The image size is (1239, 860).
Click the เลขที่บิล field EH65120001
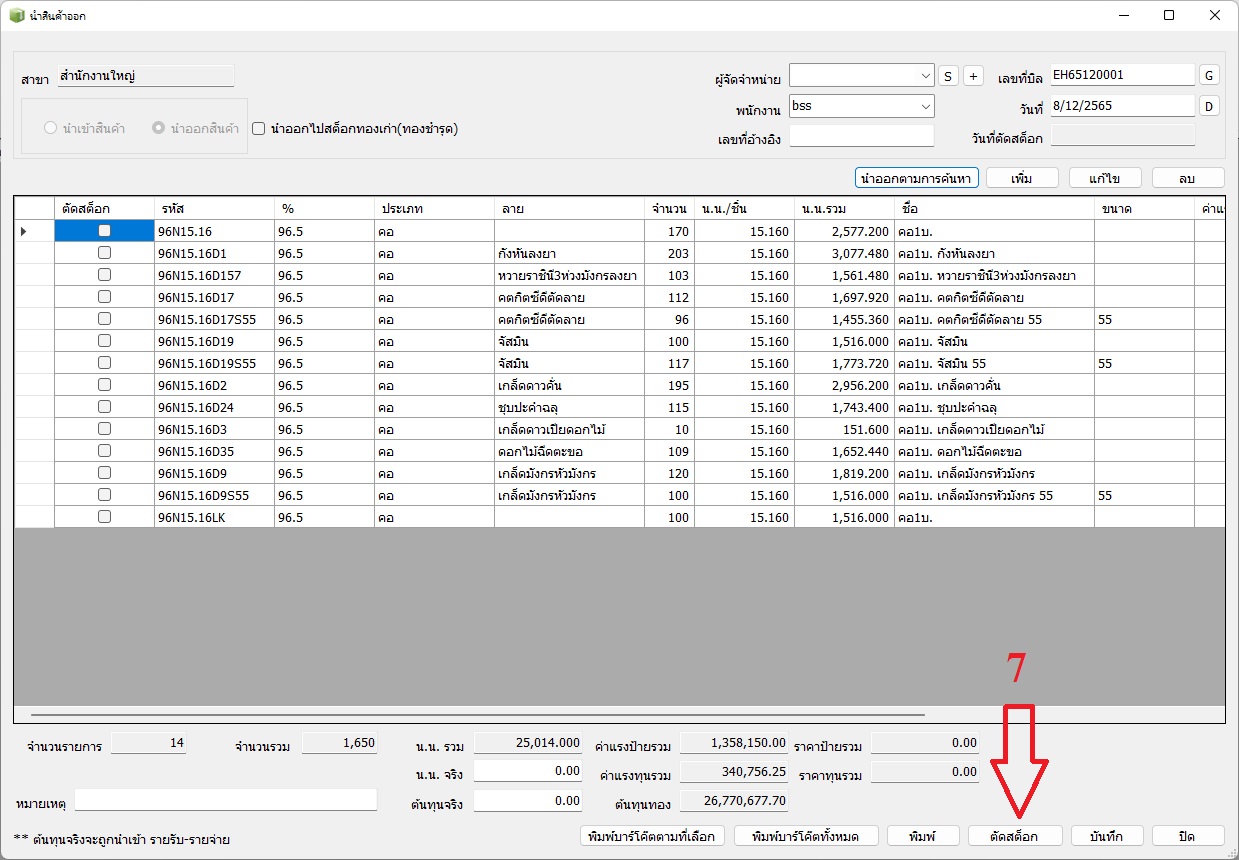[x=1122, y=75]
